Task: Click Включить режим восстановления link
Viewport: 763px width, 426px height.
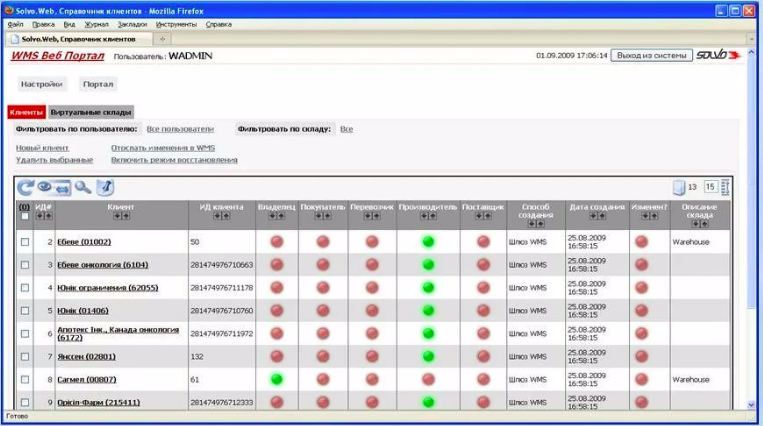Action: click(174, 160)
